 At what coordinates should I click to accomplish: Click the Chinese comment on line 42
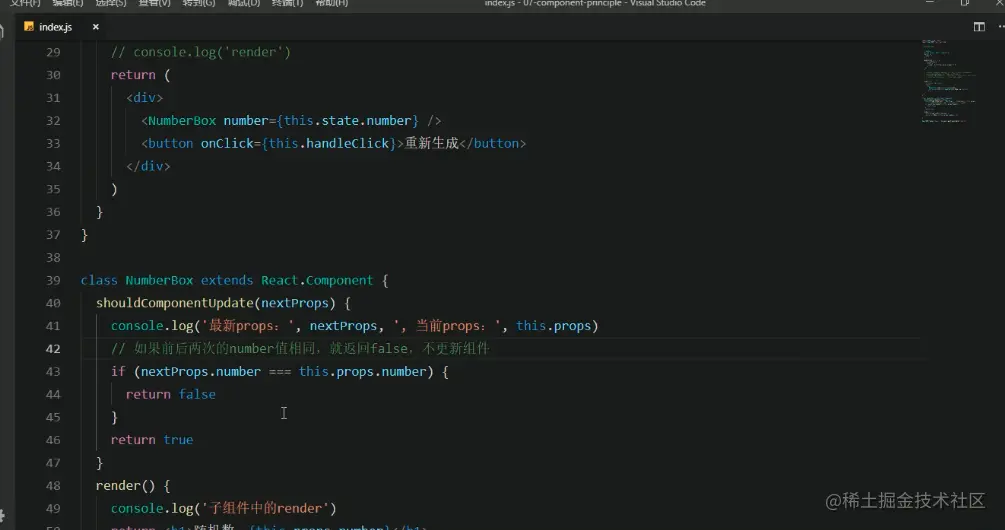point(300,349)
